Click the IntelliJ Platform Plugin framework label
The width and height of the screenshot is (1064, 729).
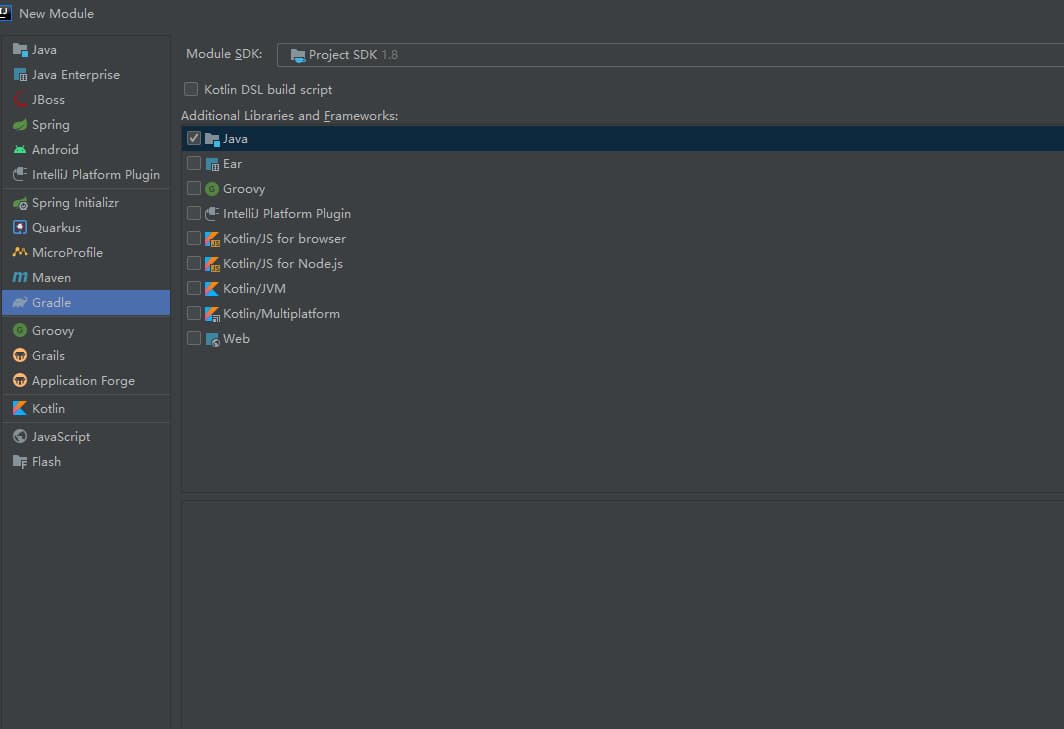point(287,214)
